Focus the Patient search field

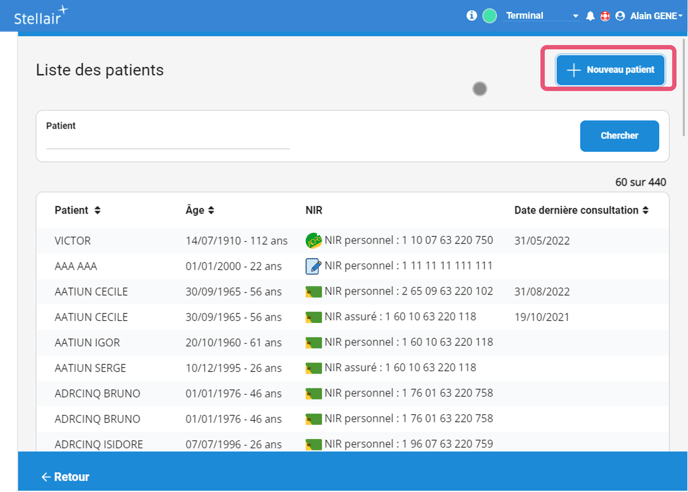pyautogui.click(x=167, y=141)
